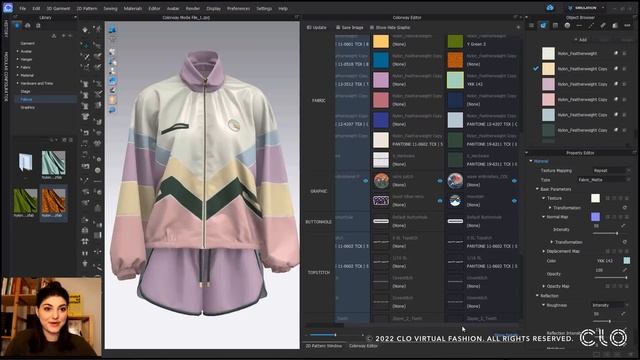Expand the Hanger folder in Library
Screen dimensions: 640x360
pyautogui.click(x=18, y=60)
